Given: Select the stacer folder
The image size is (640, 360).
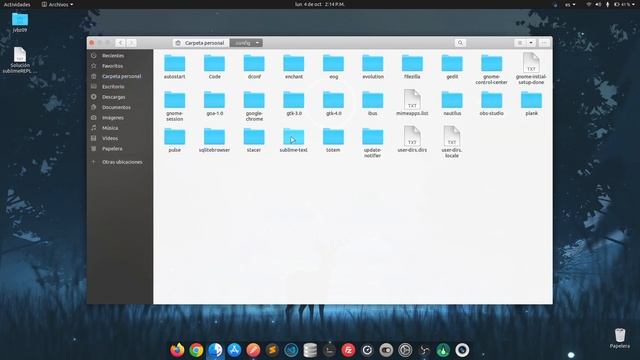Looking at the screenshot, I should click(x=254, y=140).
